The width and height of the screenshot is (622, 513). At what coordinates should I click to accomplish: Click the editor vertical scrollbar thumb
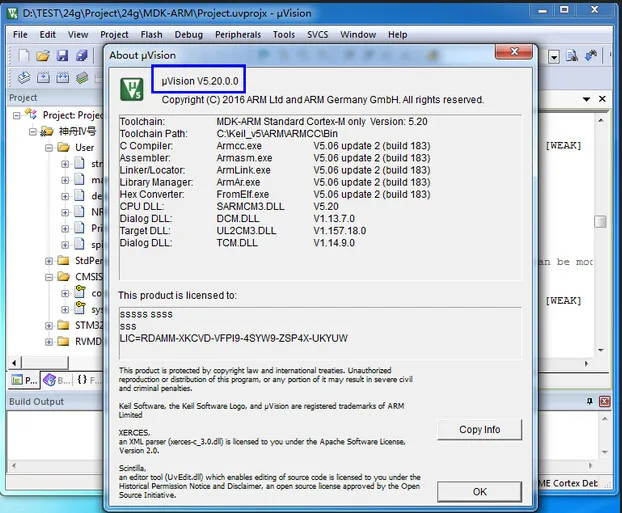click(600, 221)
